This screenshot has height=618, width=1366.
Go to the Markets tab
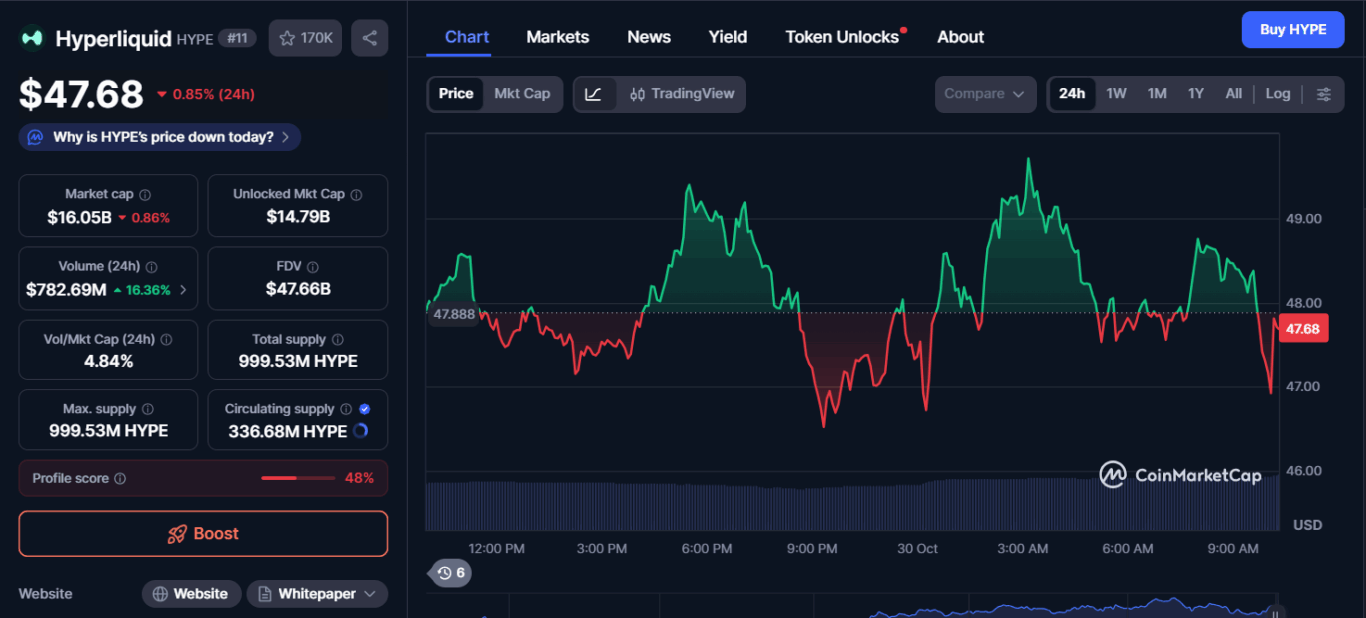(x=557, y=37)
